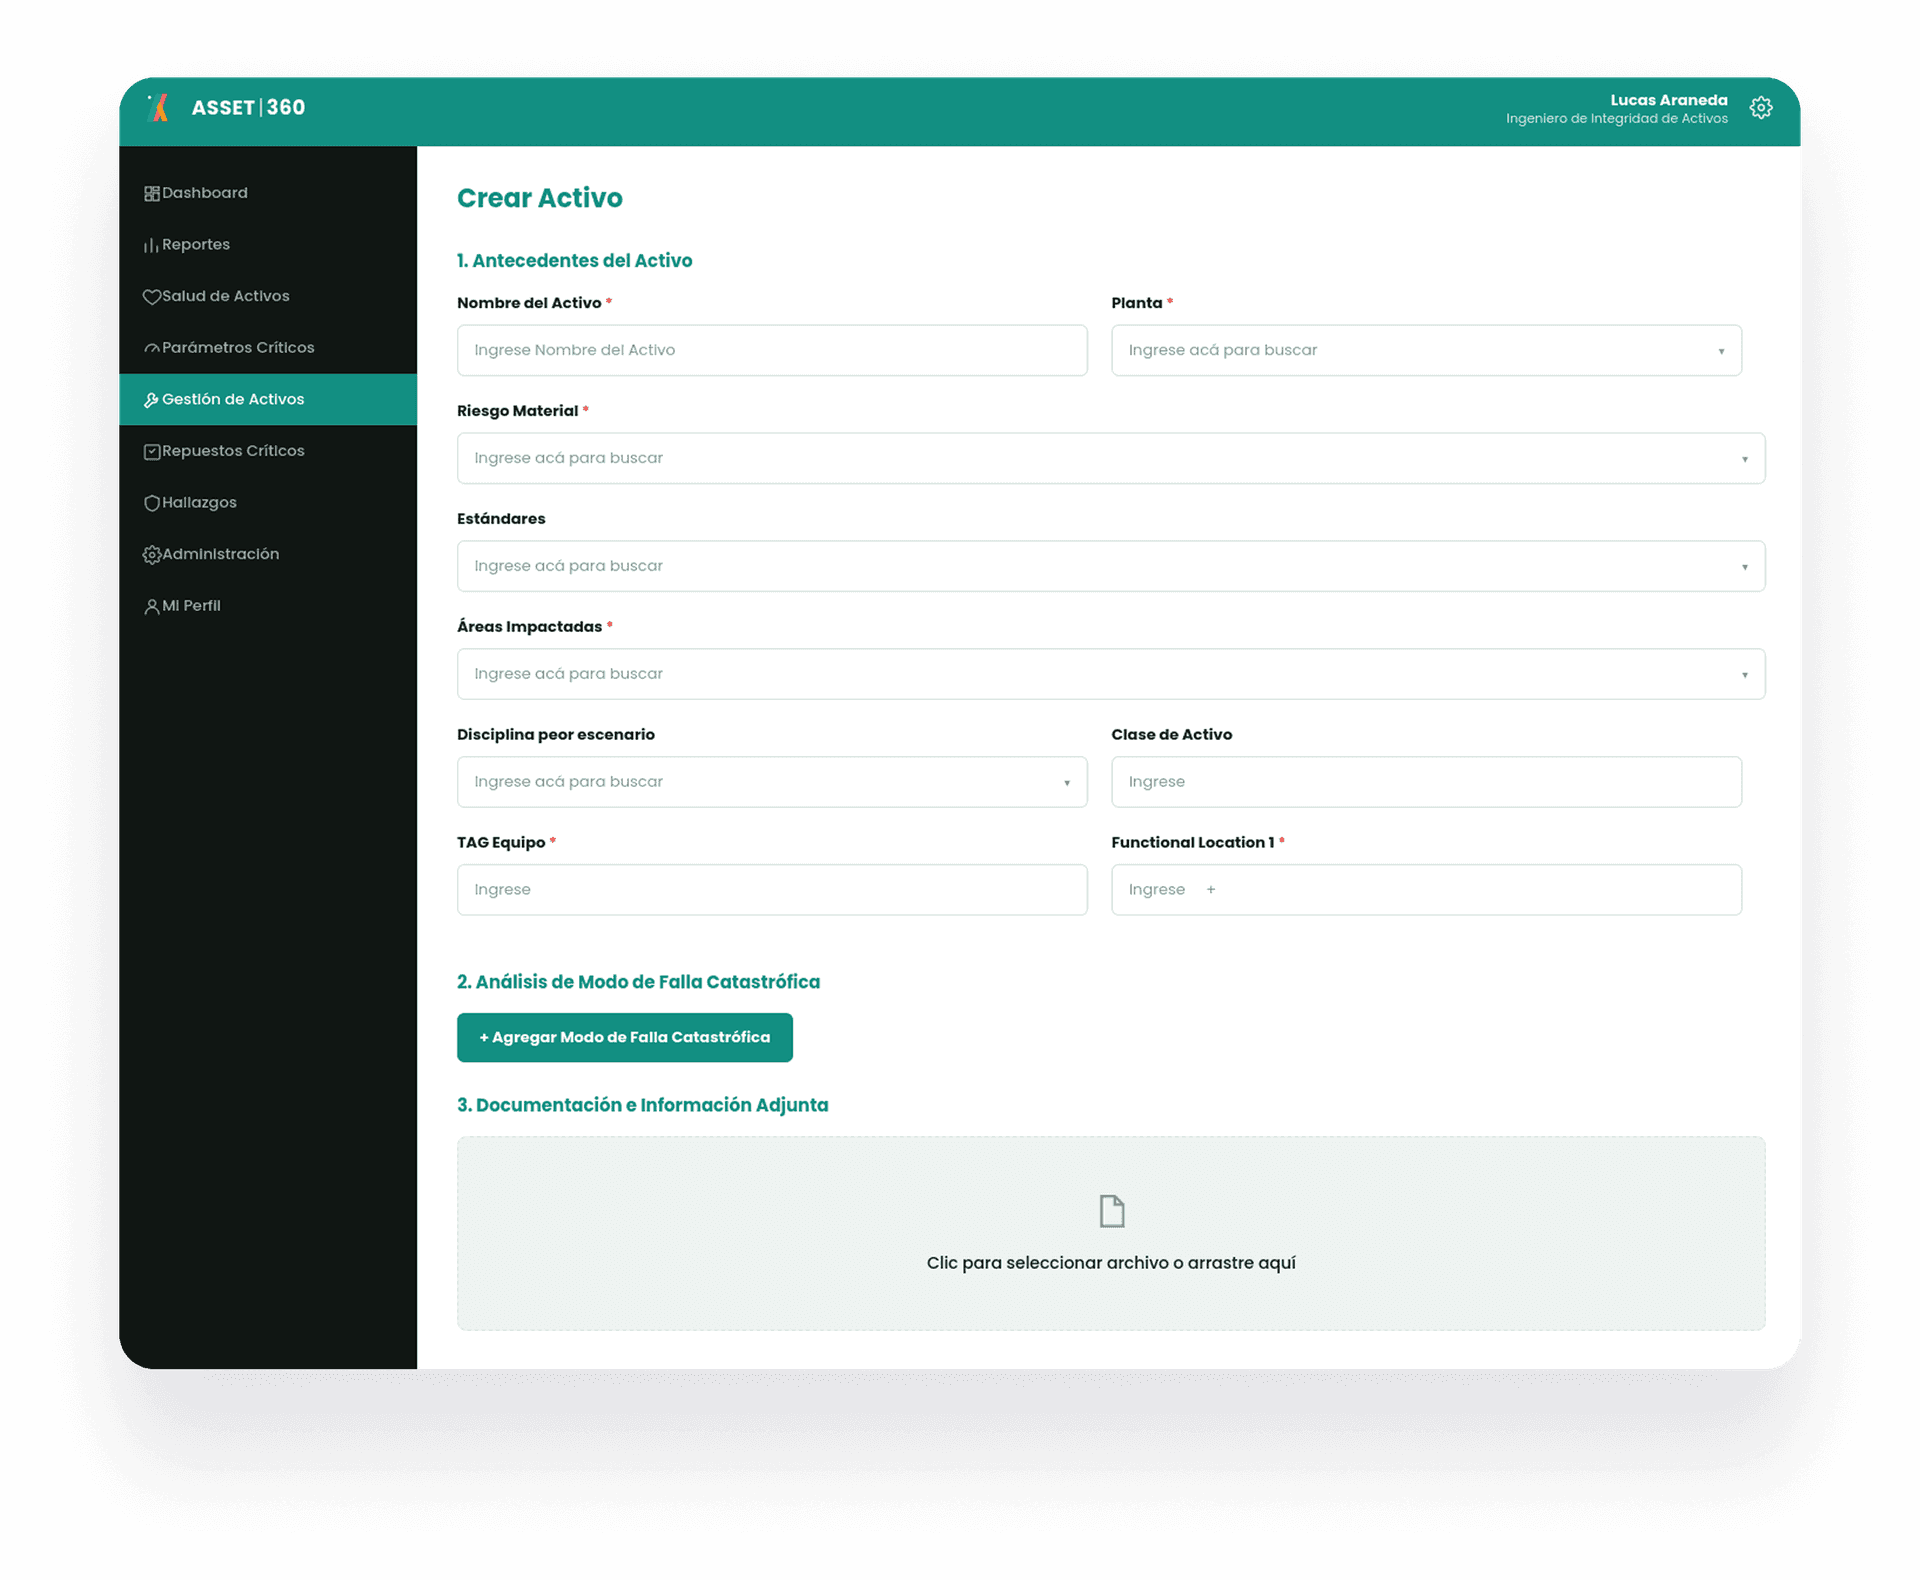Click the Functional Location 1 input field
The image size is (1920, 1580).
coord(1426,890)
